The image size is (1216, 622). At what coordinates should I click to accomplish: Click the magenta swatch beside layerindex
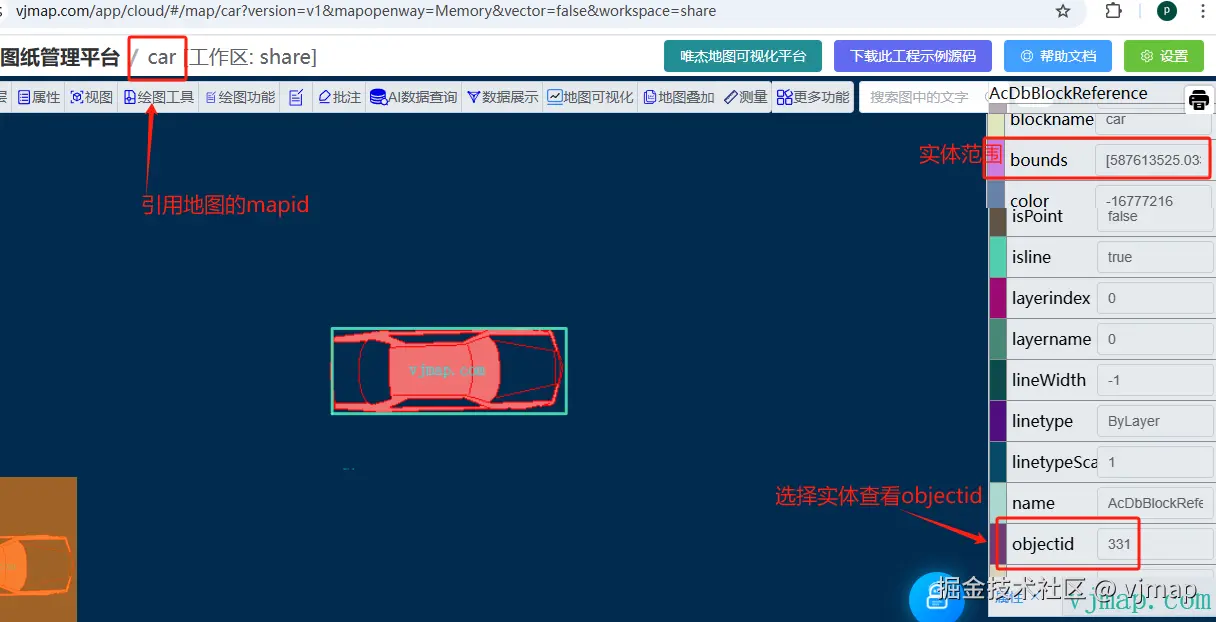[x=997, y=298]
